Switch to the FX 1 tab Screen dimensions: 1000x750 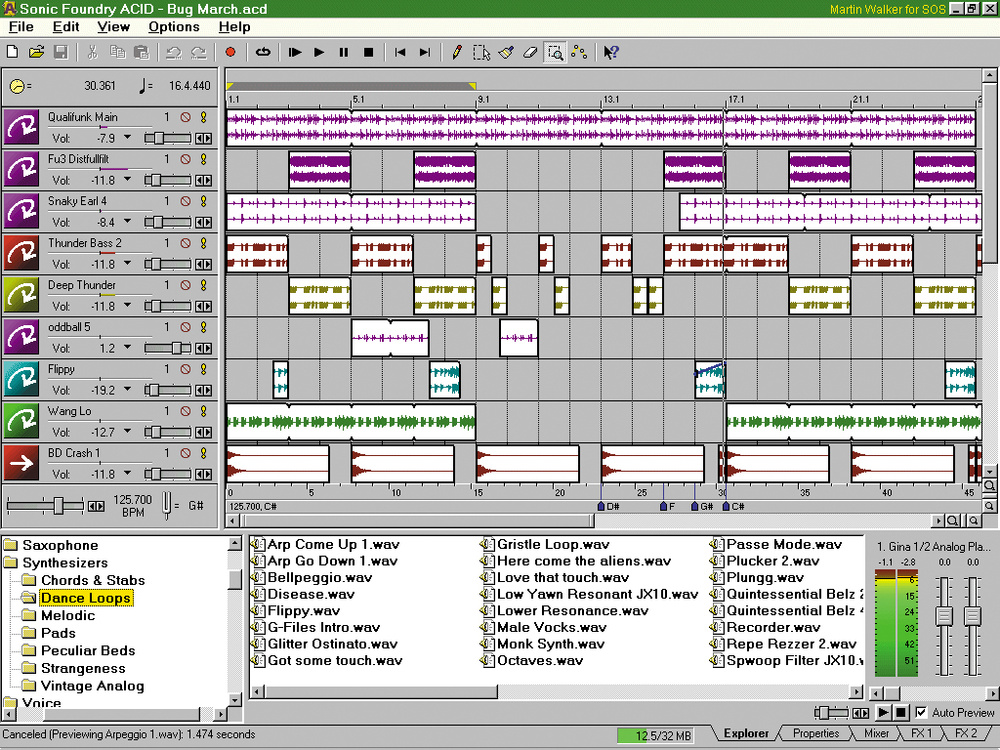click(x=922, y=733)
